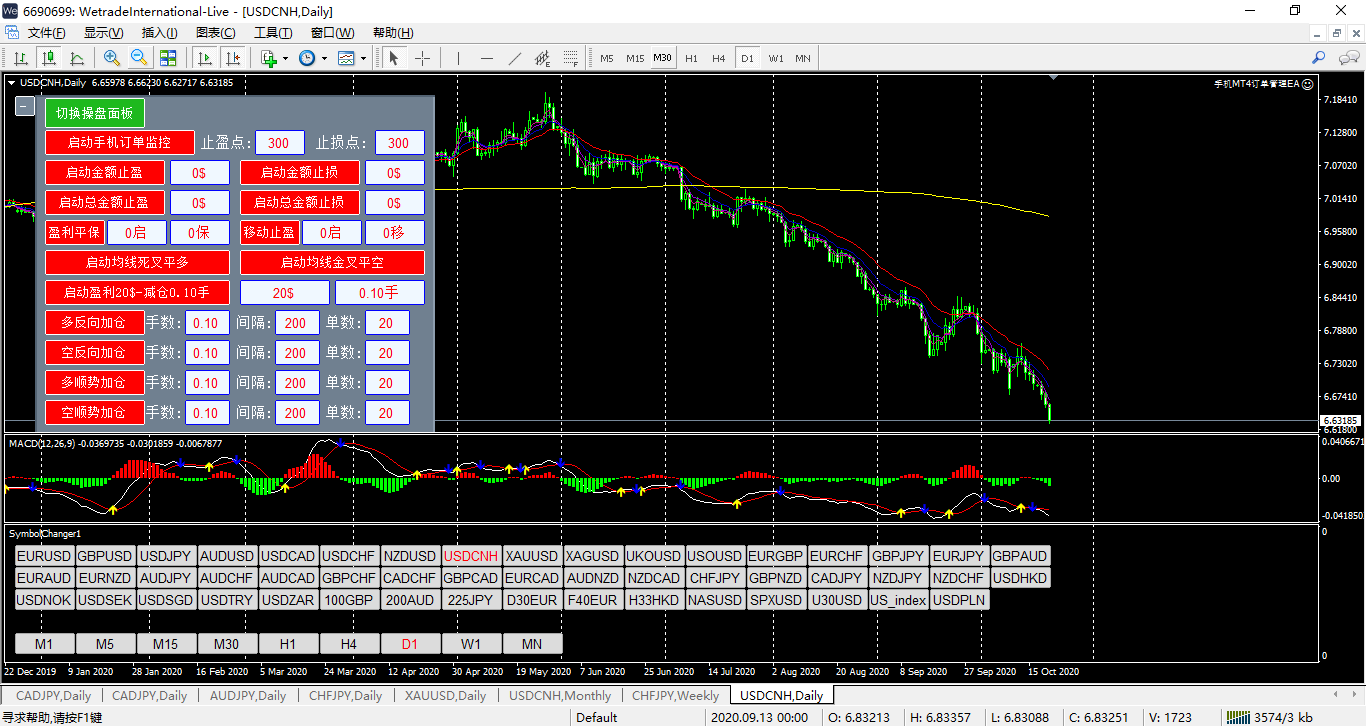Enable the 移动止盈 trailing stop toggle

coord(269,233)
